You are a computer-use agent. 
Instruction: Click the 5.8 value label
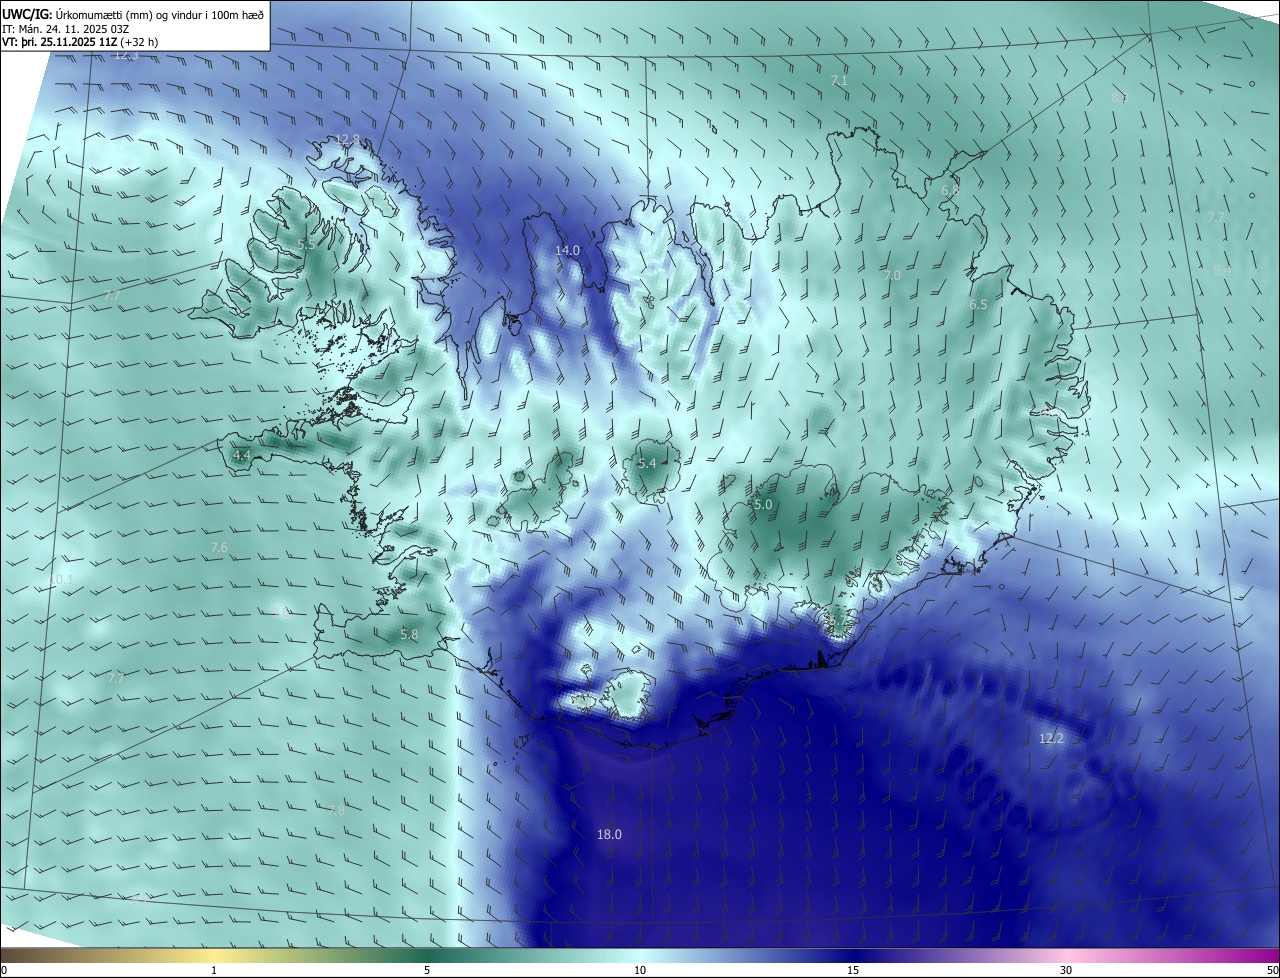click(409, 634)
